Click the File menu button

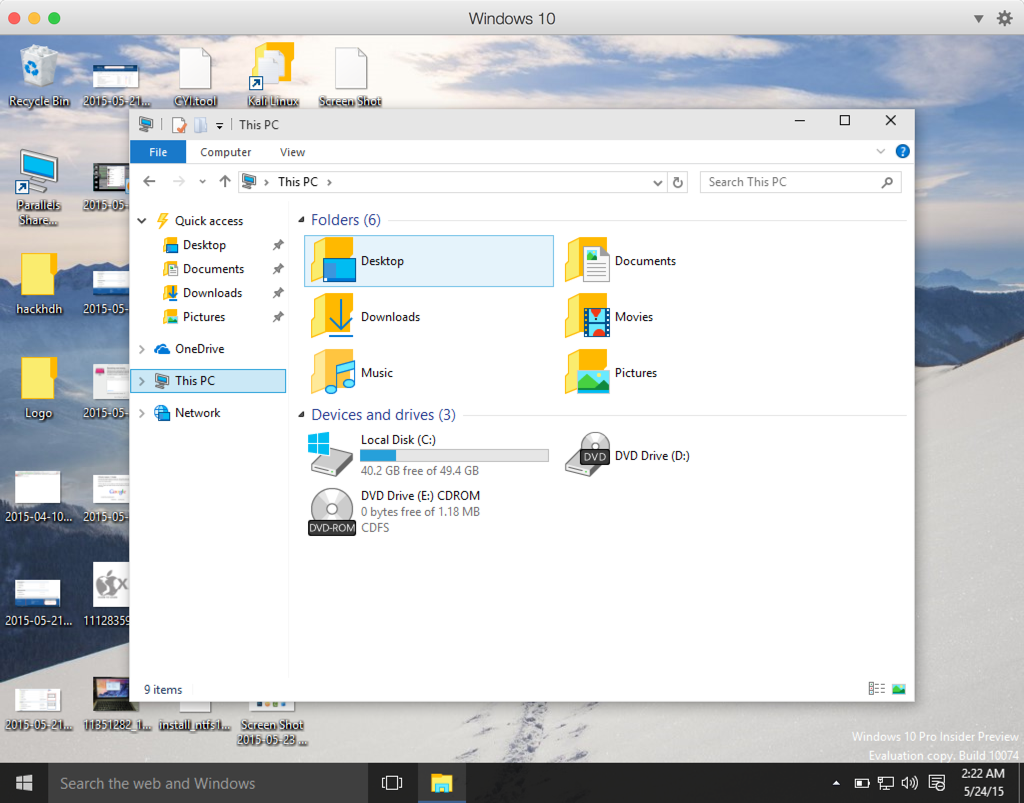point(158,152)
